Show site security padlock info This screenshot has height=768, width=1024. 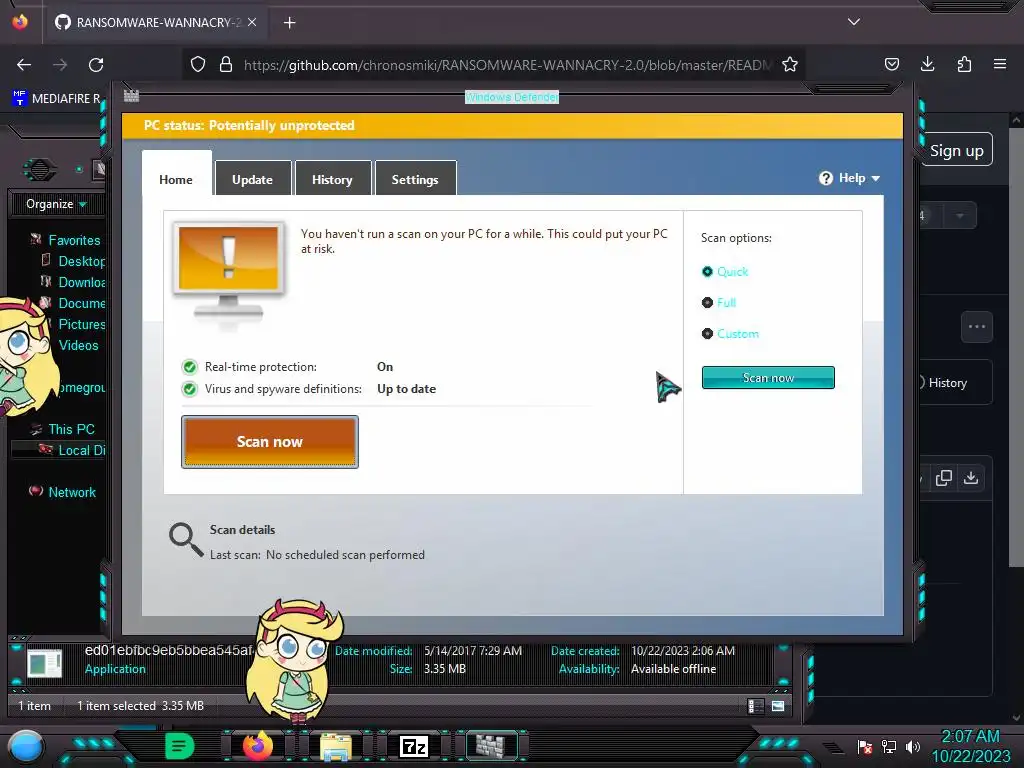click(226, 65)
